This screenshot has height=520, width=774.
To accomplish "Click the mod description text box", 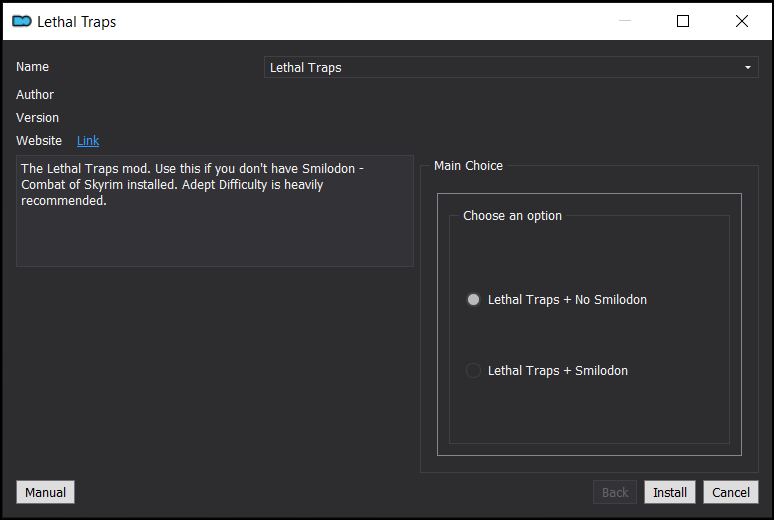I will tap(215, 211).
